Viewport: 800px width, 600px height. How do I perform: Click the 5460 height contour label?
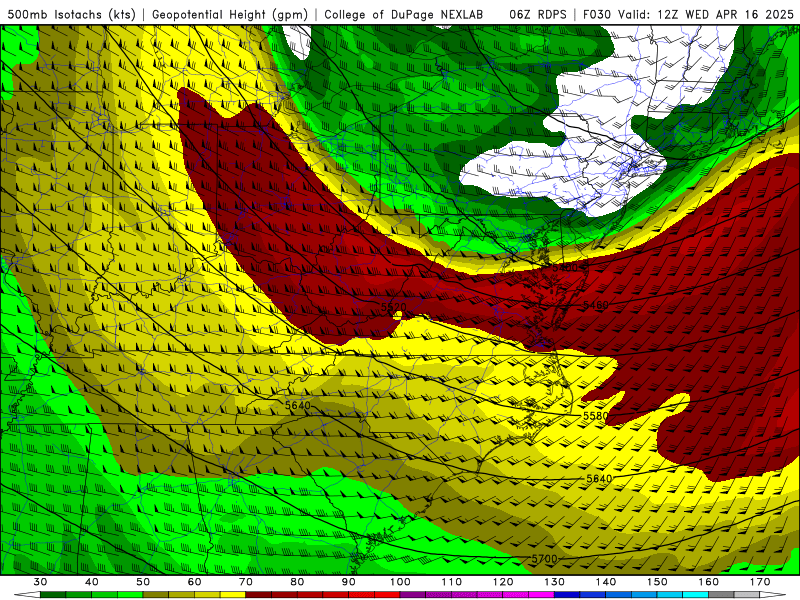click(596, 305)
